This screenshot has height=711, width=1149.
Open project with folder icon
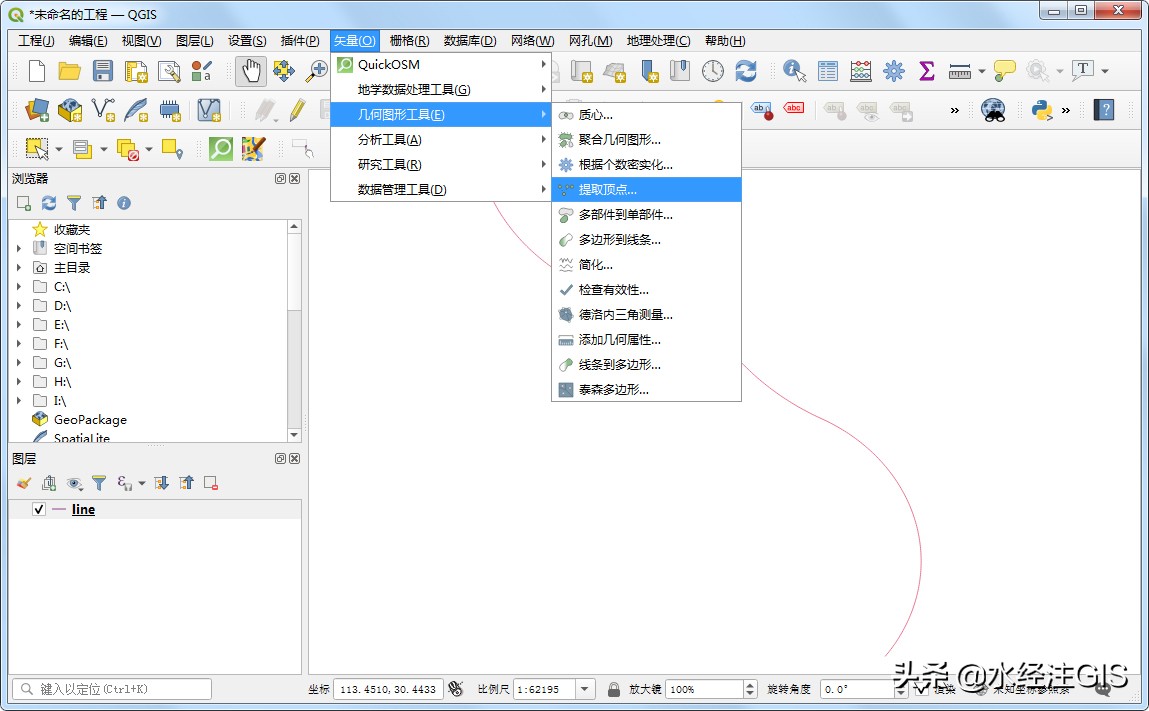pos(70,71)
